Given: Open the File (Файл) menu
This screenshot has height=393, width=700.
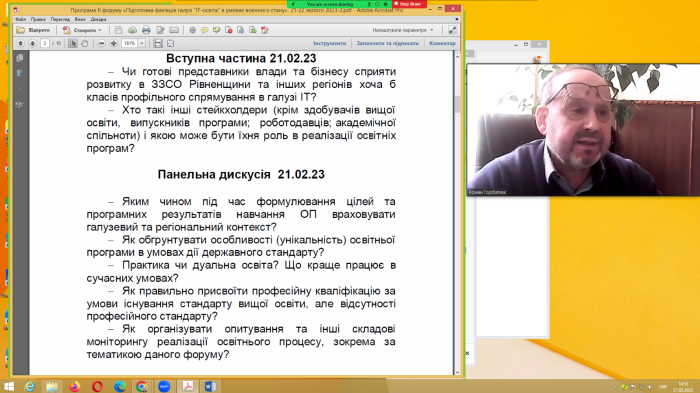Looking at the screenshot, I should (x=21, y=20).
